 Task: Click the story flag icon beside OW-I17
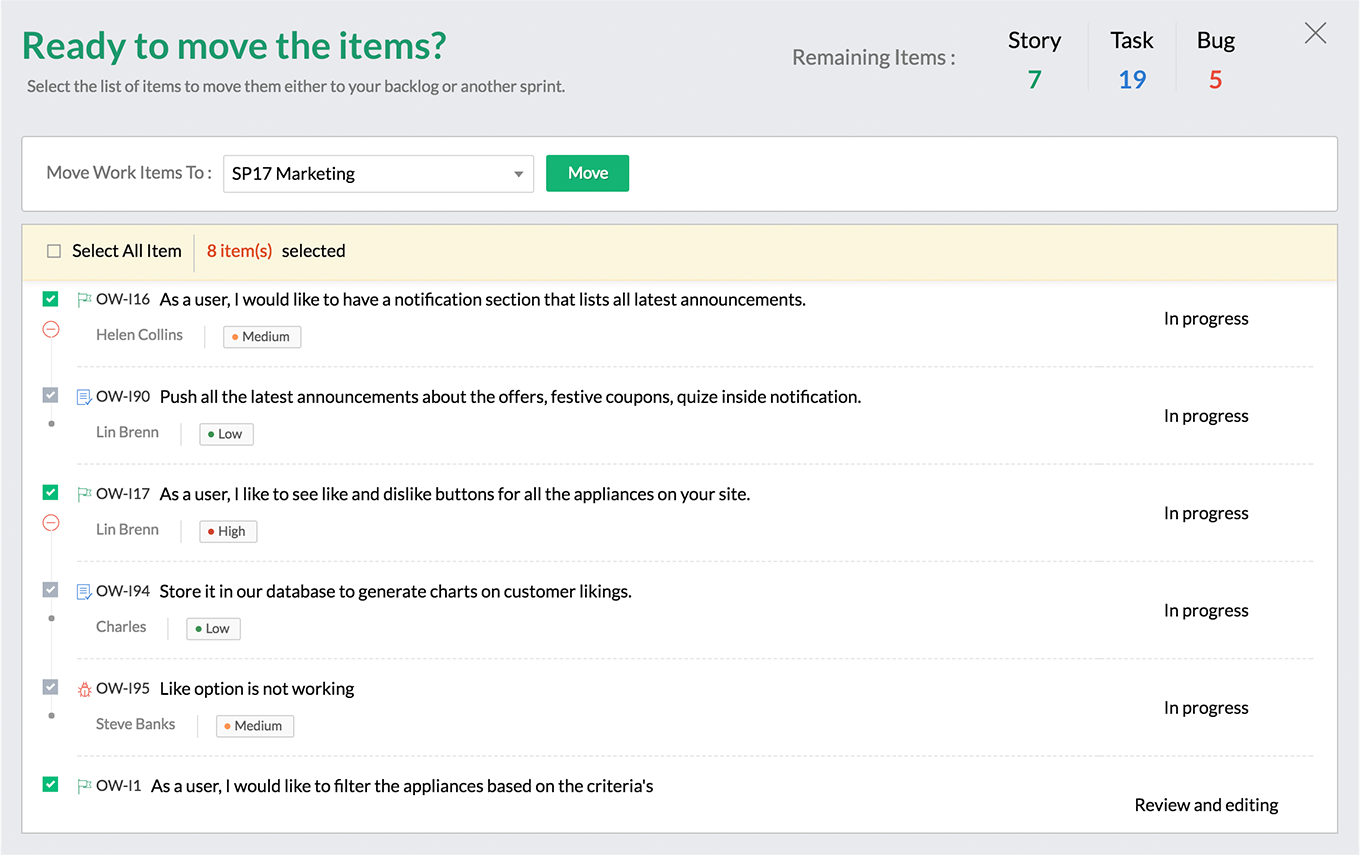click(x=84, y=494)
